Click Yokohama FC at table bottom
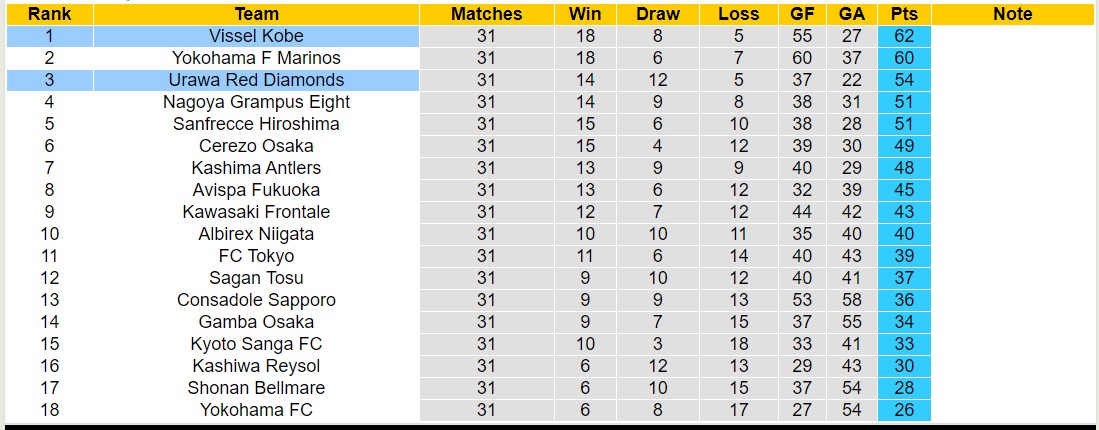The height and width of the screenshot is (430, 1099). pos(257,410)
